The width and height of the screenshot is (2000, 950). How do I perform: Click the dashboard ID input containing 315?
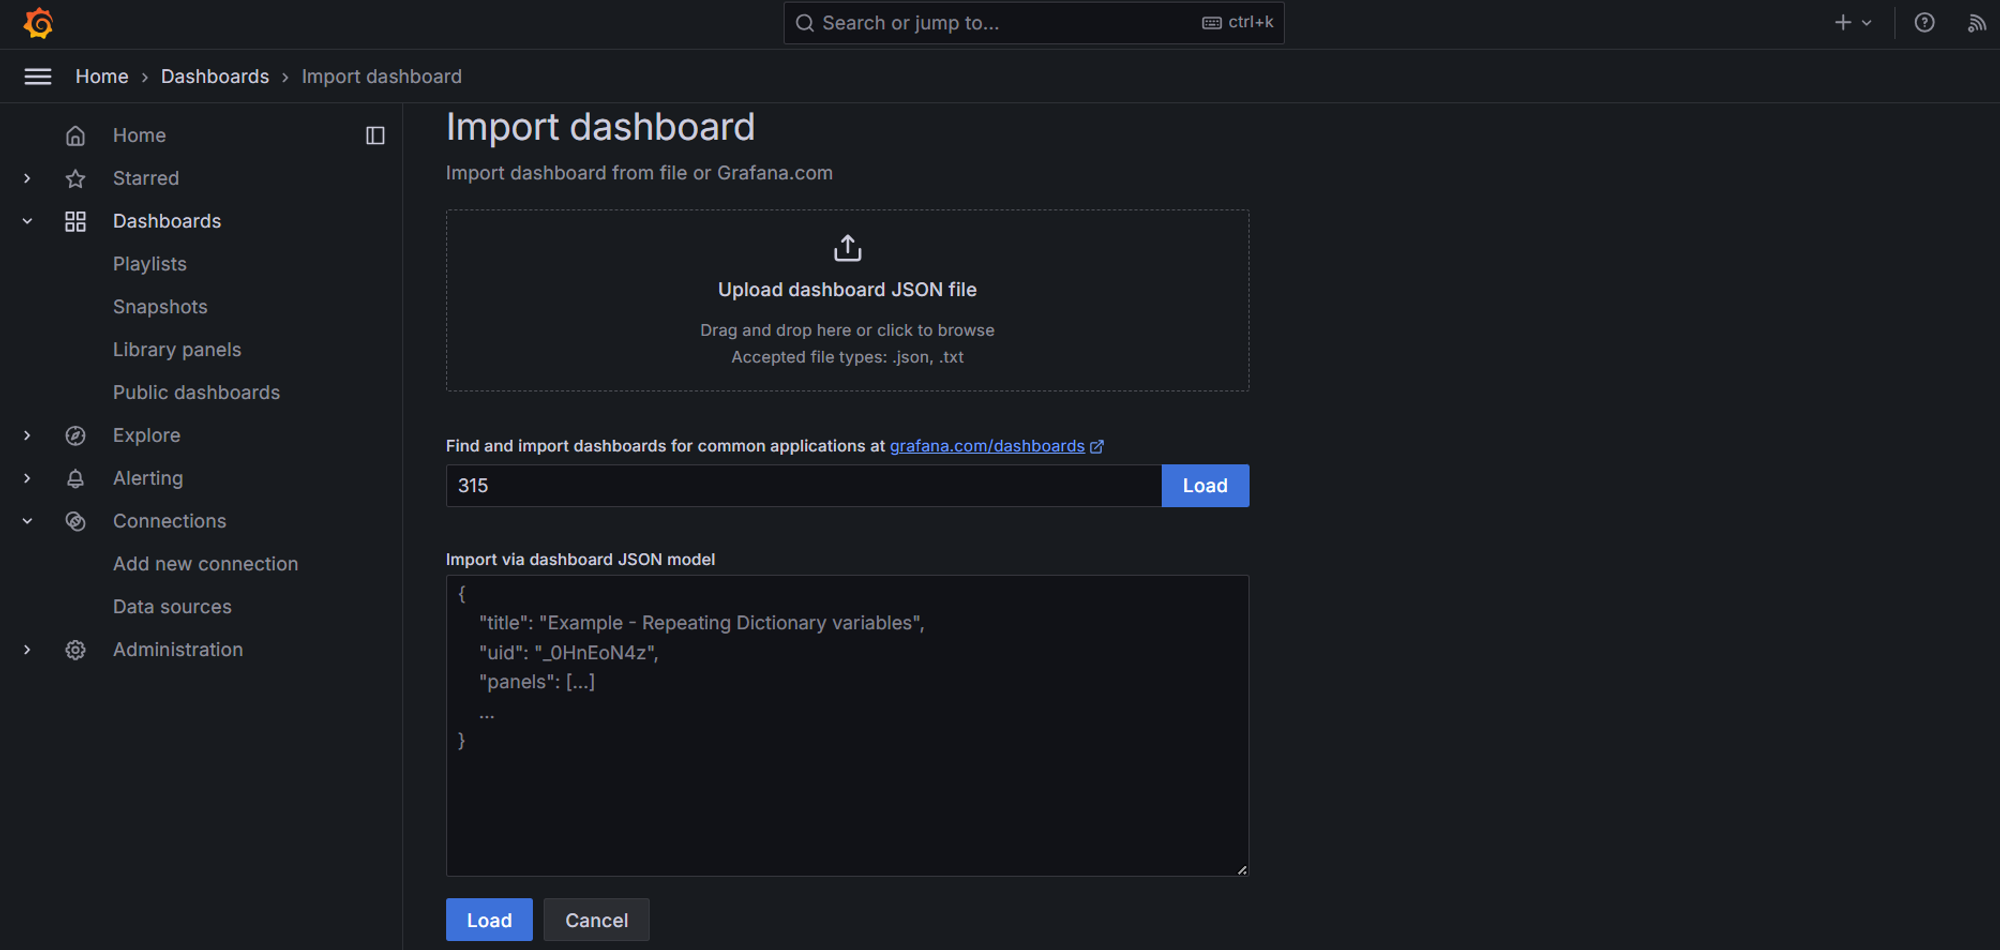point(800,485)
